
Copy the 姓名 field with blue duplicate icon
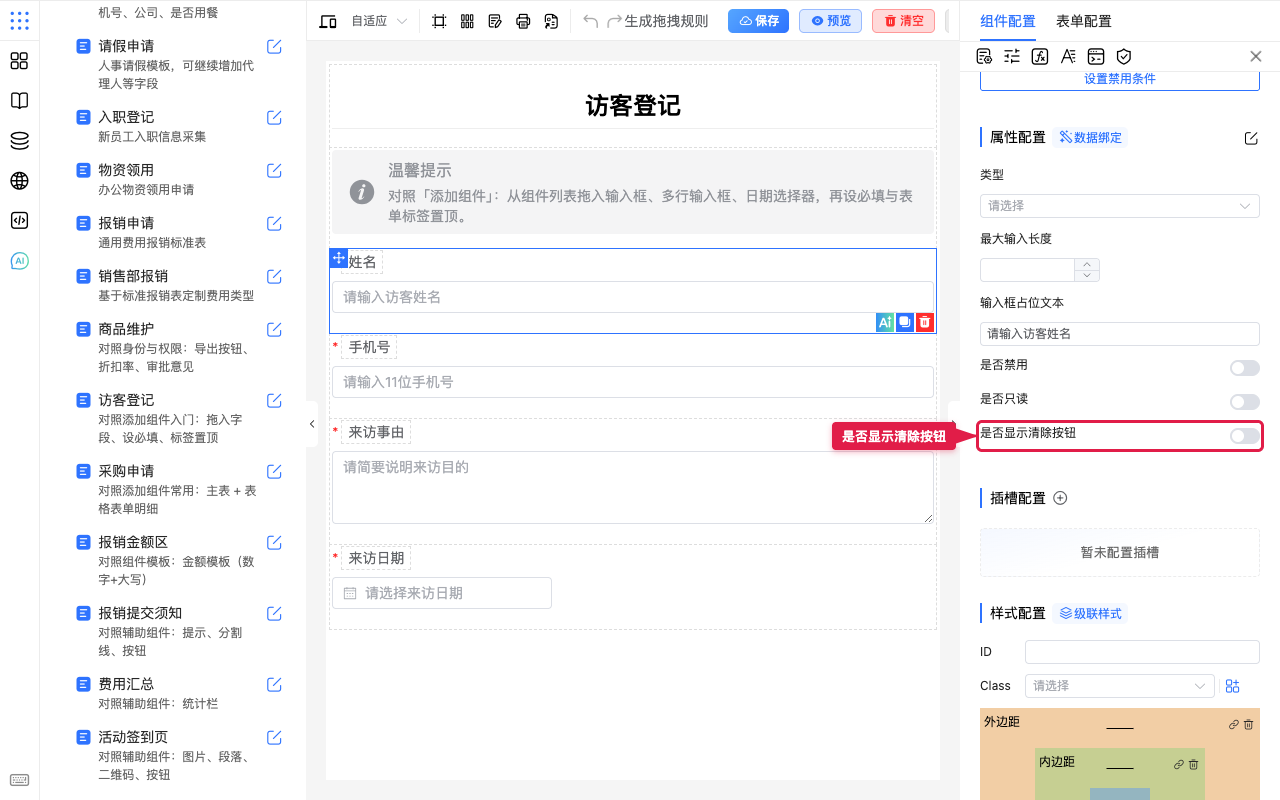coord(905,322)
